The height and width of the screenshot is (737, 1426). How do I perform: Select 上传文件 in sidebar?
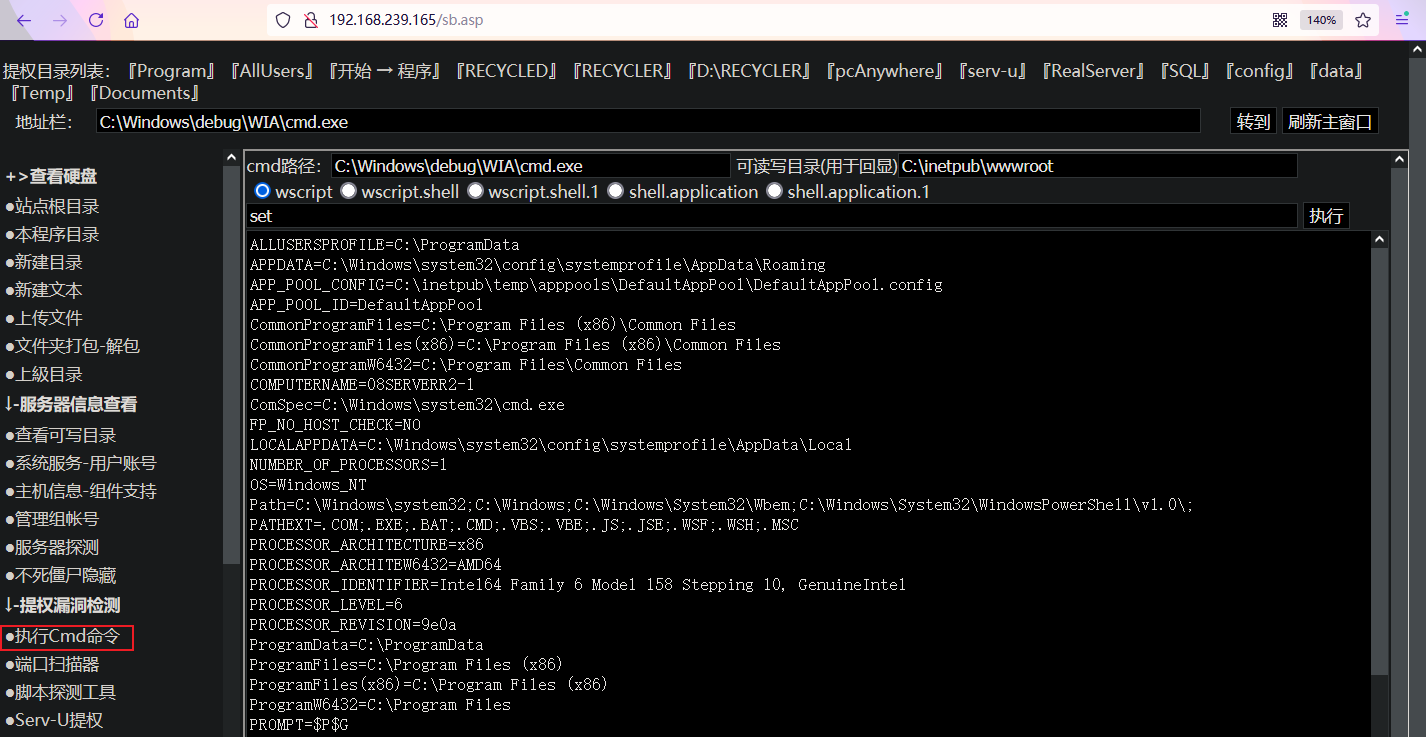[x=44, y=319]
